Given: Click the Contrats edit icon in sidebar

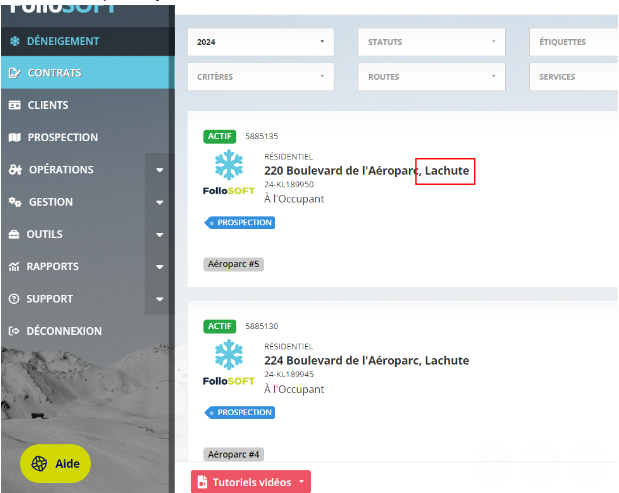Looking at the screenshot, I should [15, 73].
